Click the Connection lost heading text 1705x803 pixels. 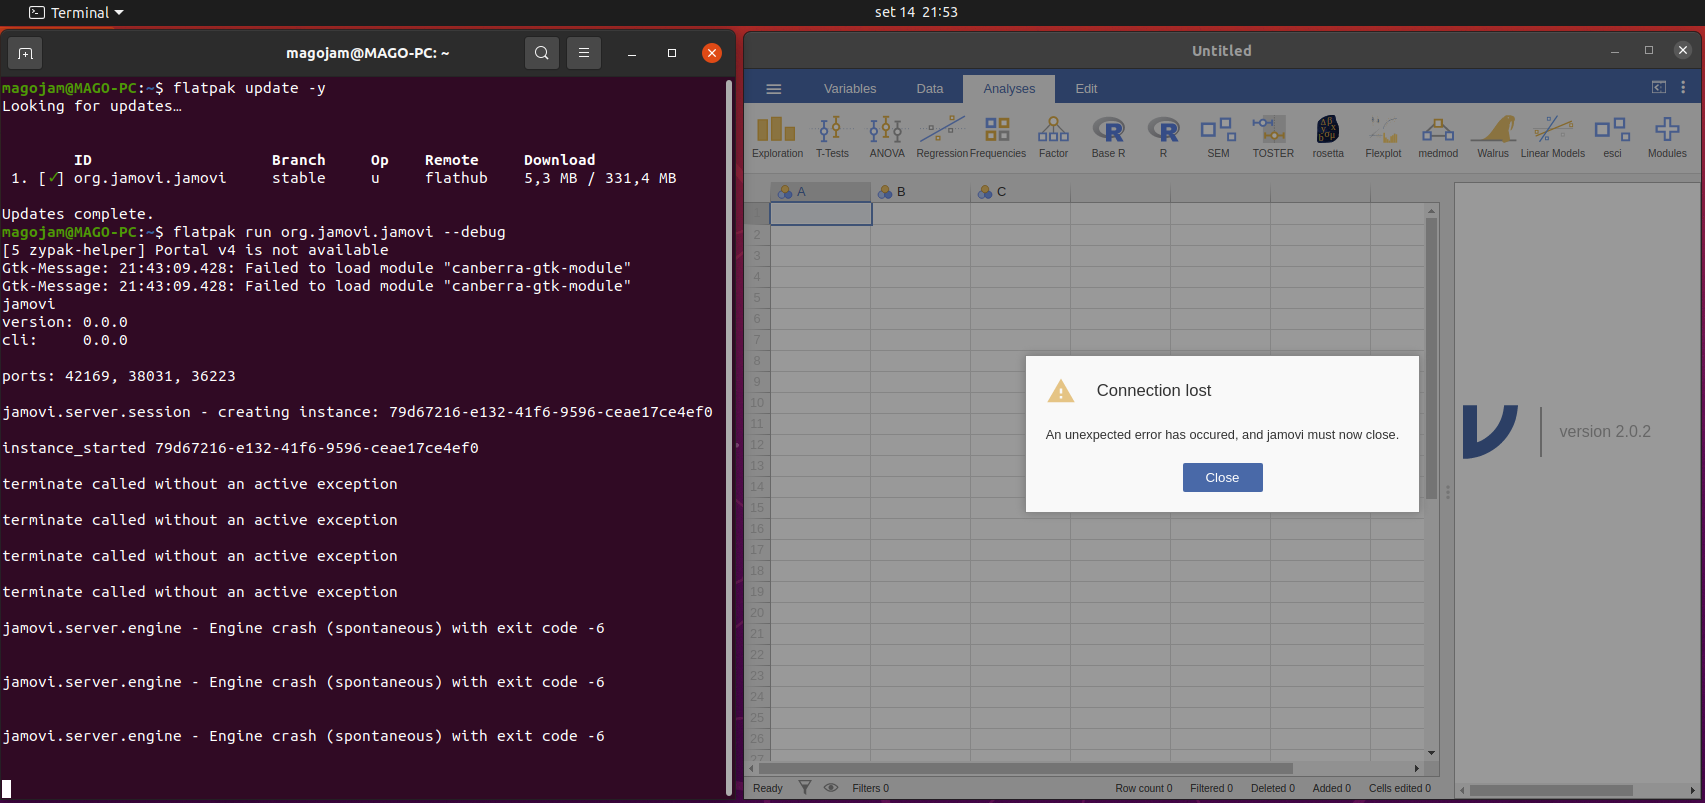click(1153, 390)
